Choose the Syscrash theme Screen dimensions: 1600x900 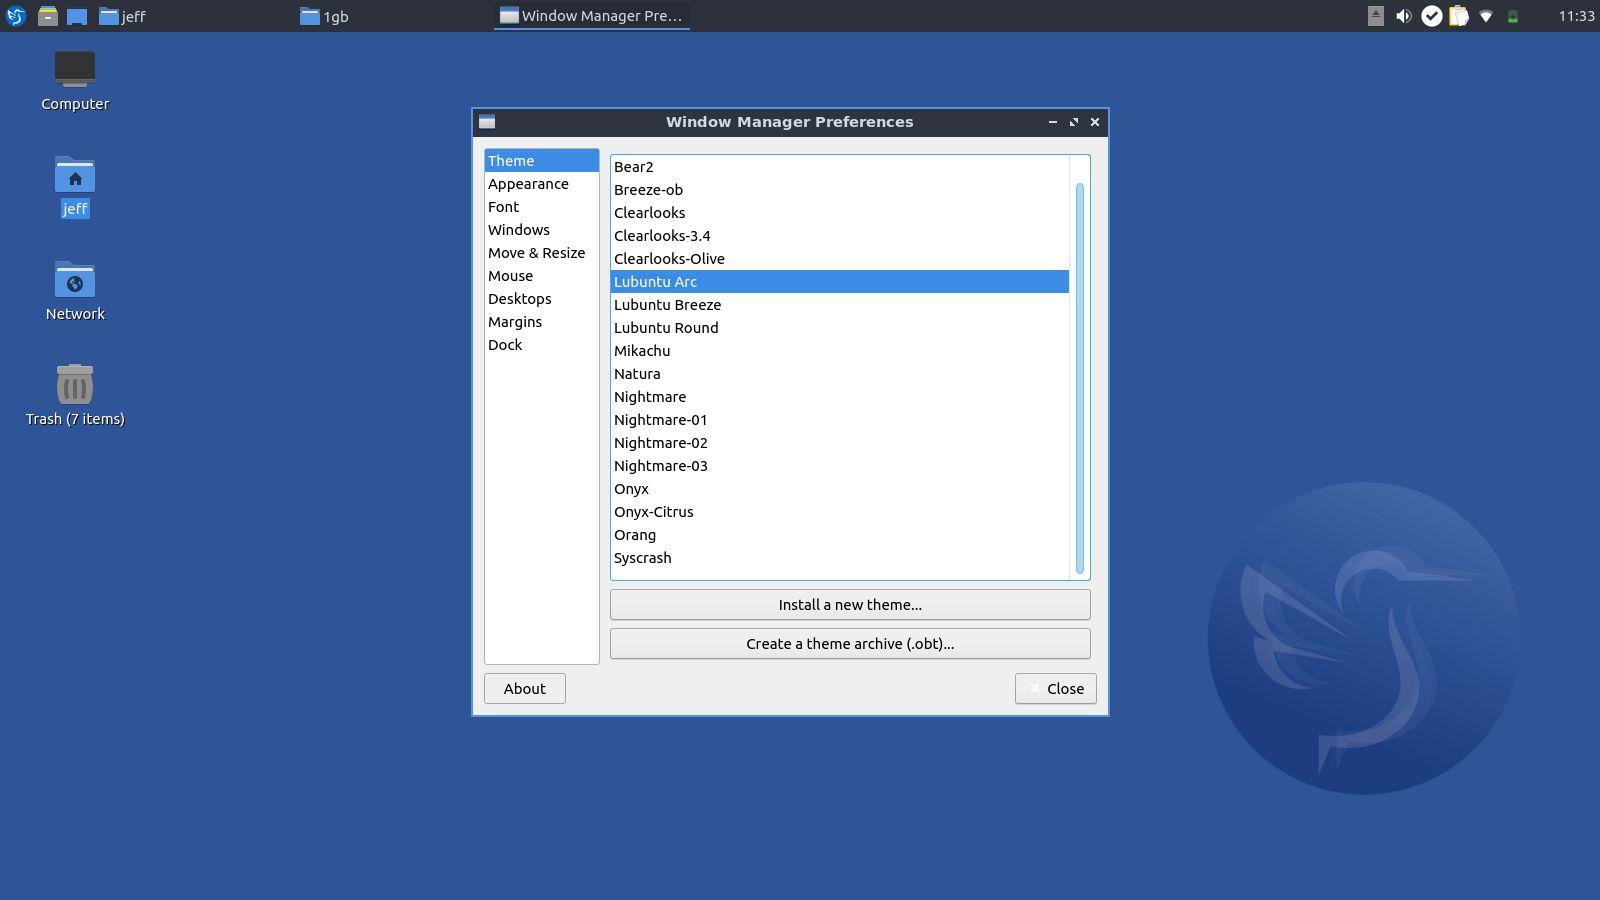coord(840,558)
